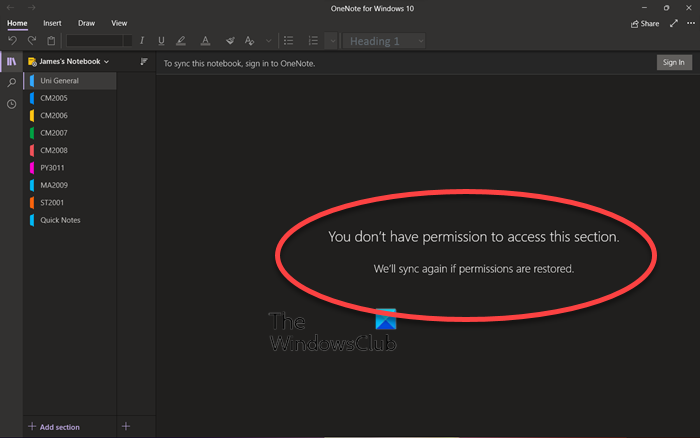Apply the text highlighter

pos(181,41)
